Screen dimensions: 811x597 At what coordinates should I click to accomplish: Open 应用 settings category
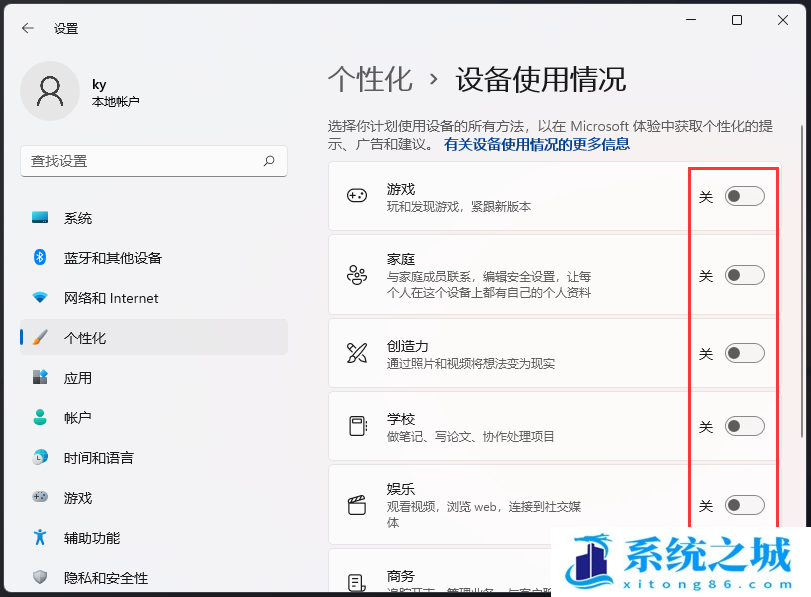tap(154, 378)
